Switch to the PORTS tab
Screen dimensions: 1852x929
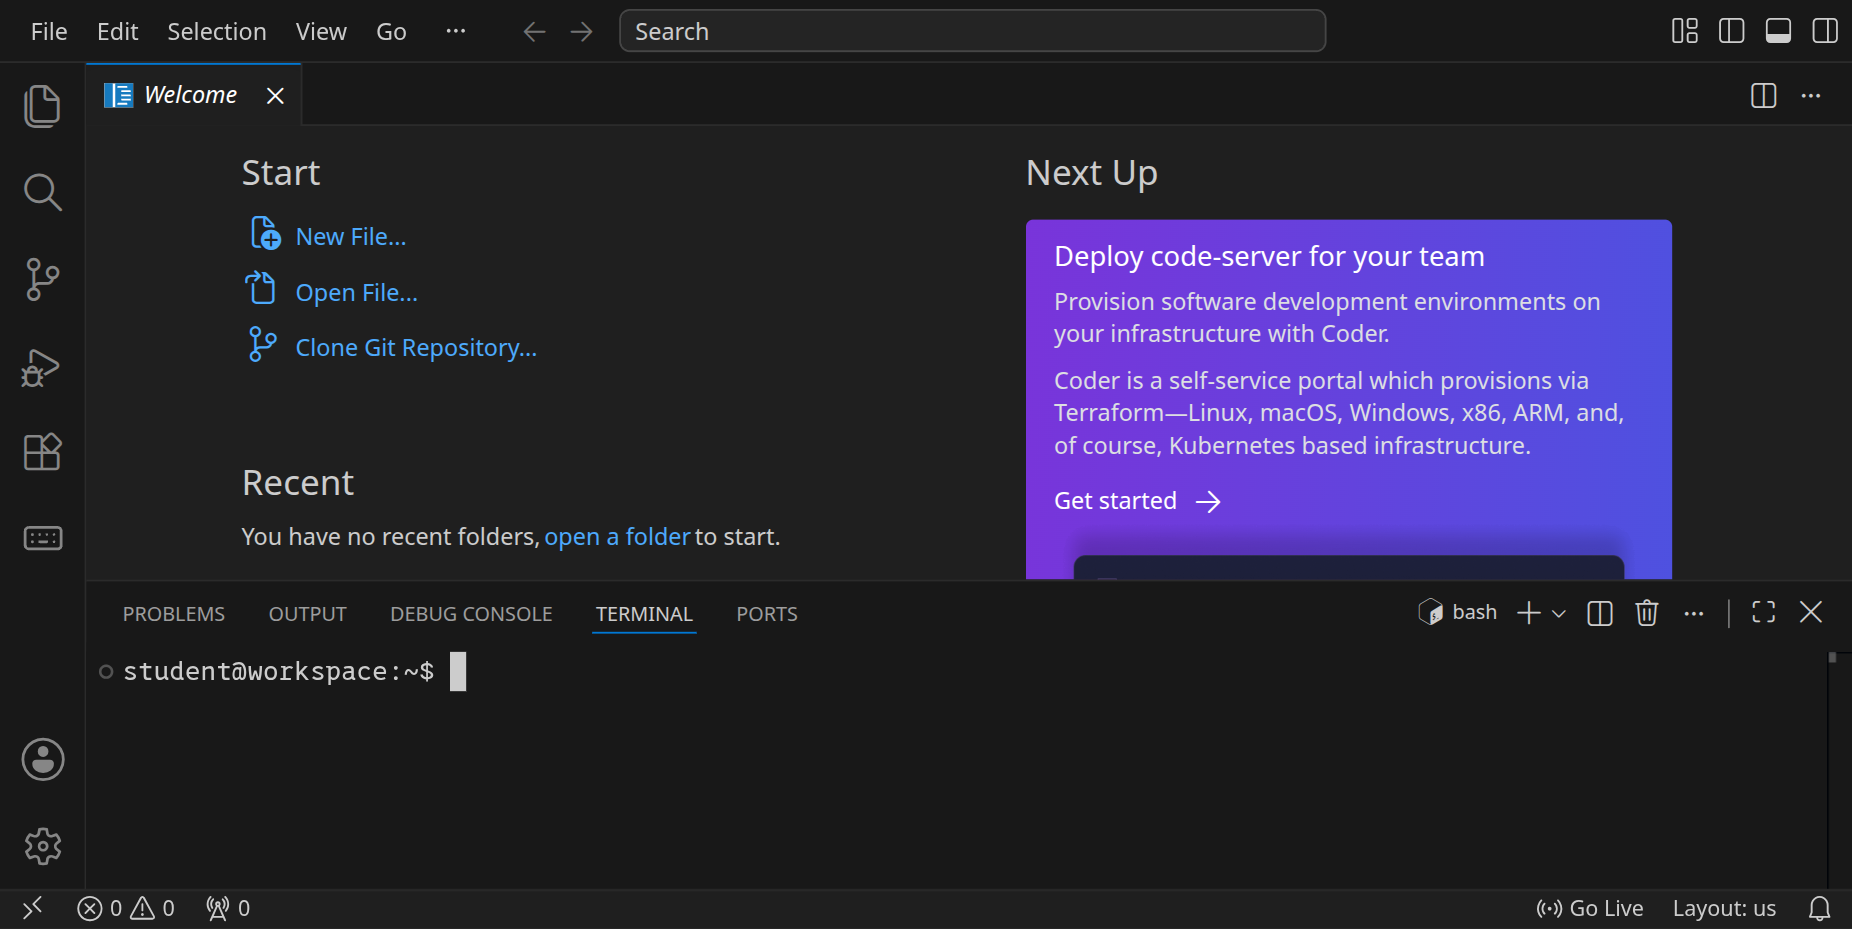pyautogui.click(x=767, y=614)
